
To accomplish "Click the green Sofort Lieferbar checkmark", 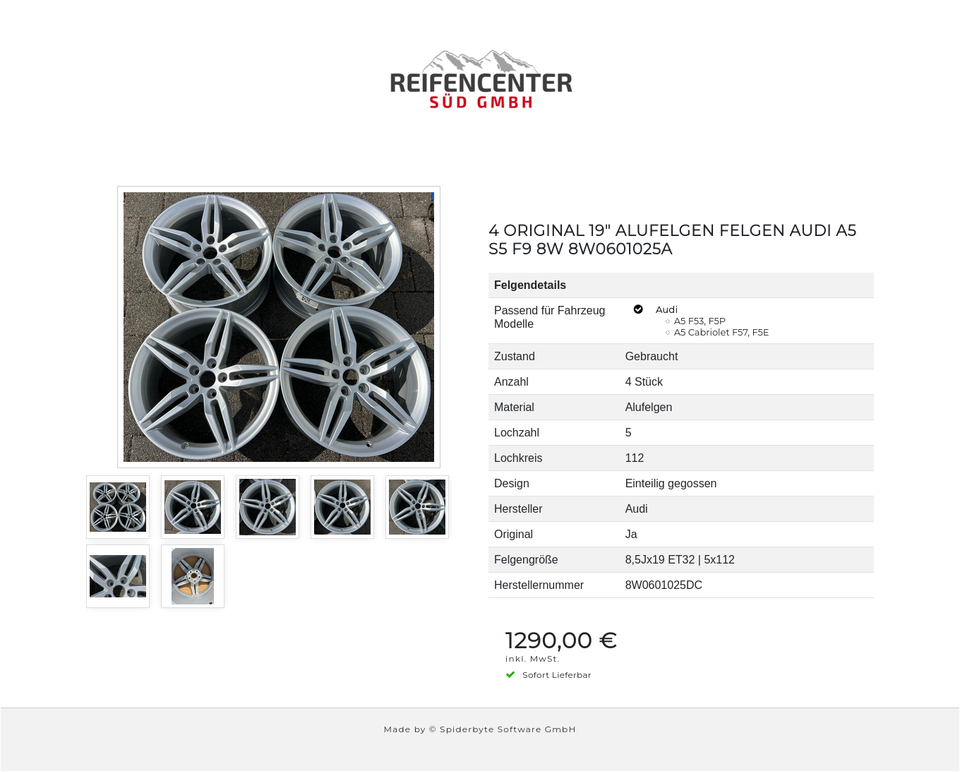I will pyautogui.click(x=510, y=675).
